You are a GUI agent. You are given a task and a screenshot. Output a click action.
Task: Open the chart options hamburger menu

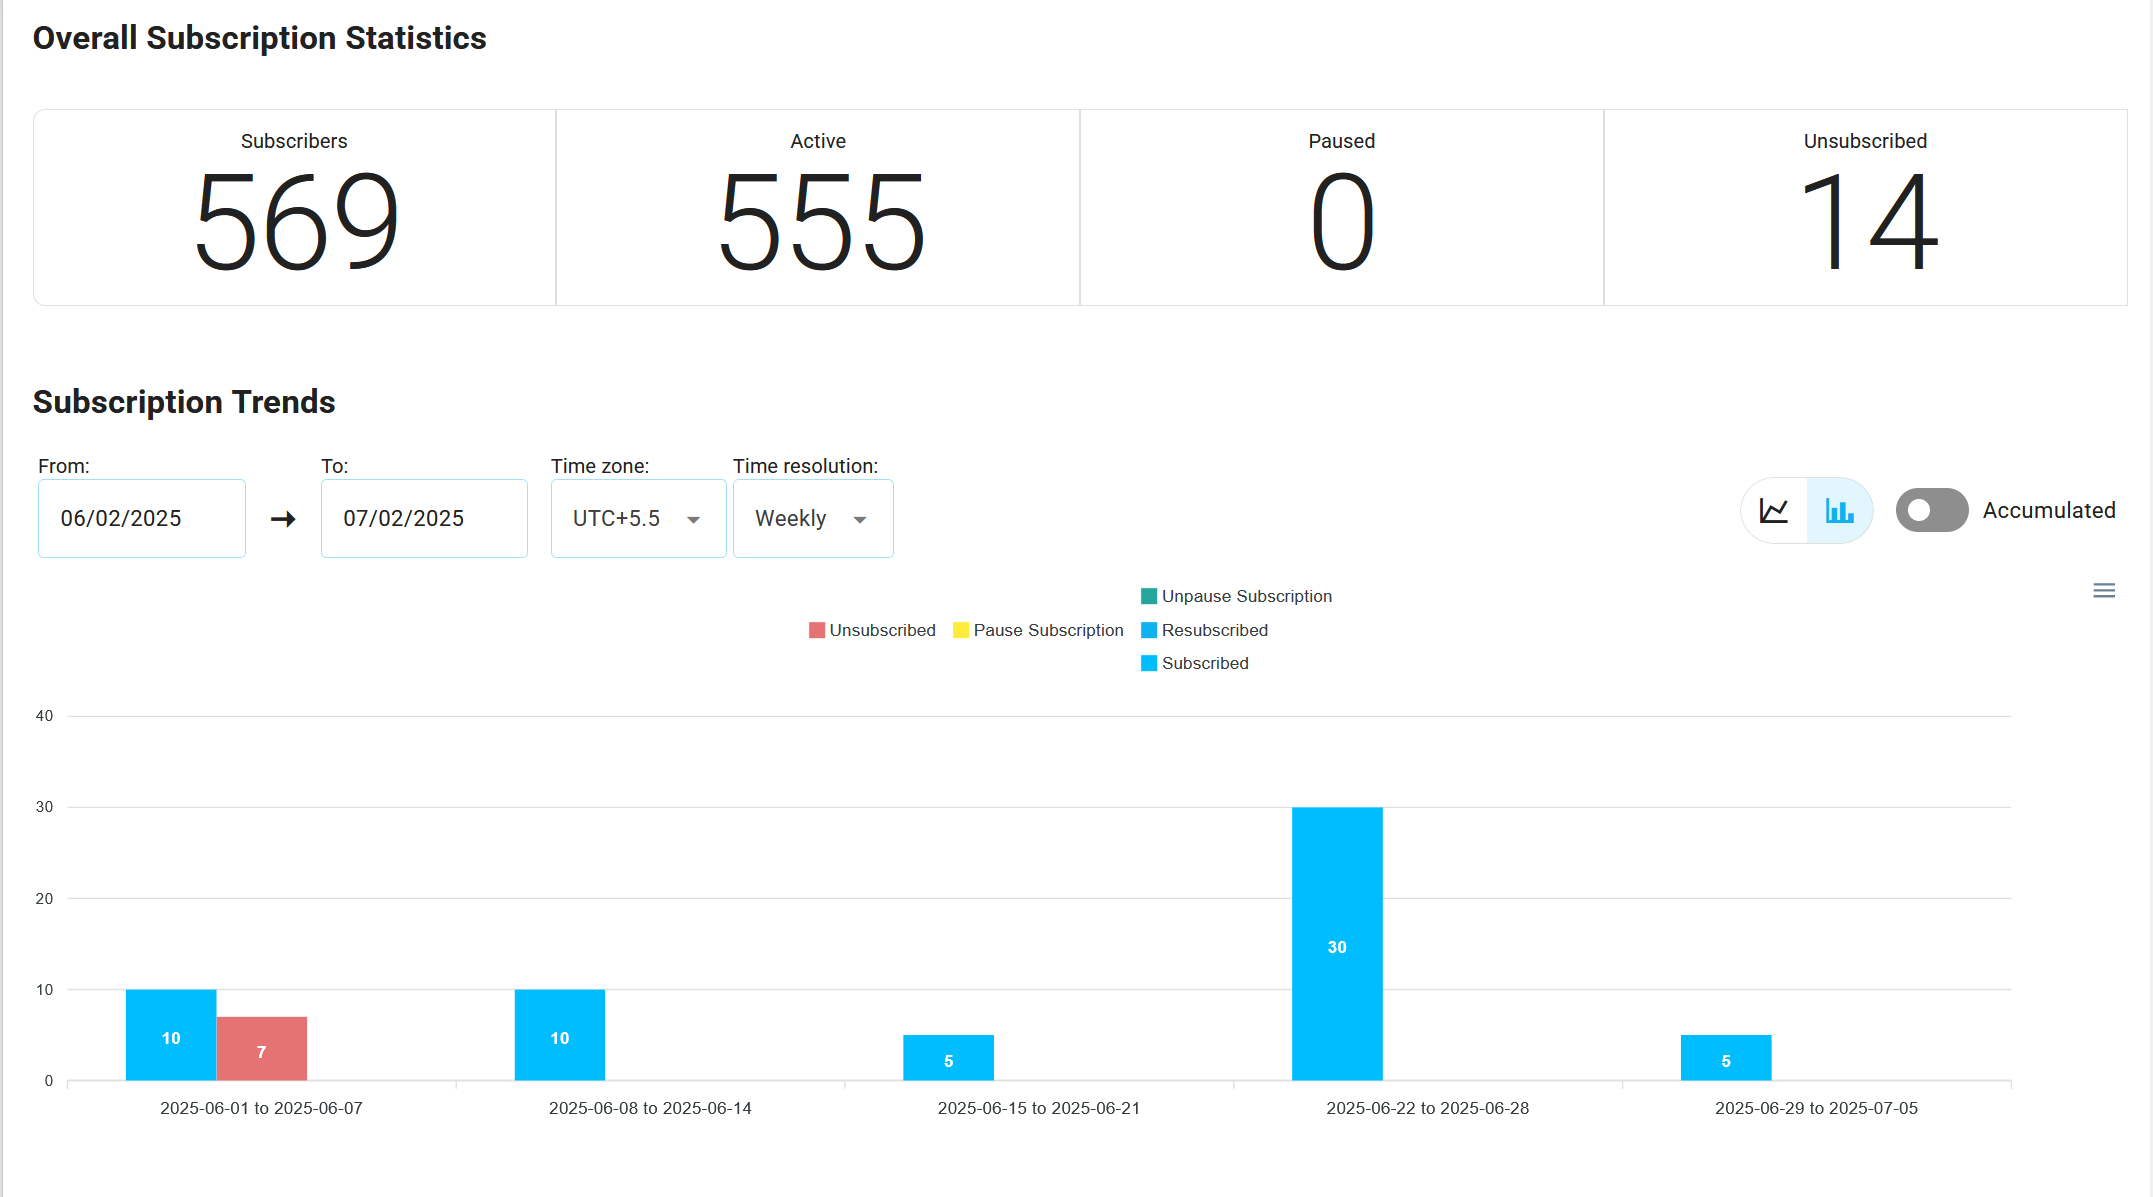coord(2104,590)
